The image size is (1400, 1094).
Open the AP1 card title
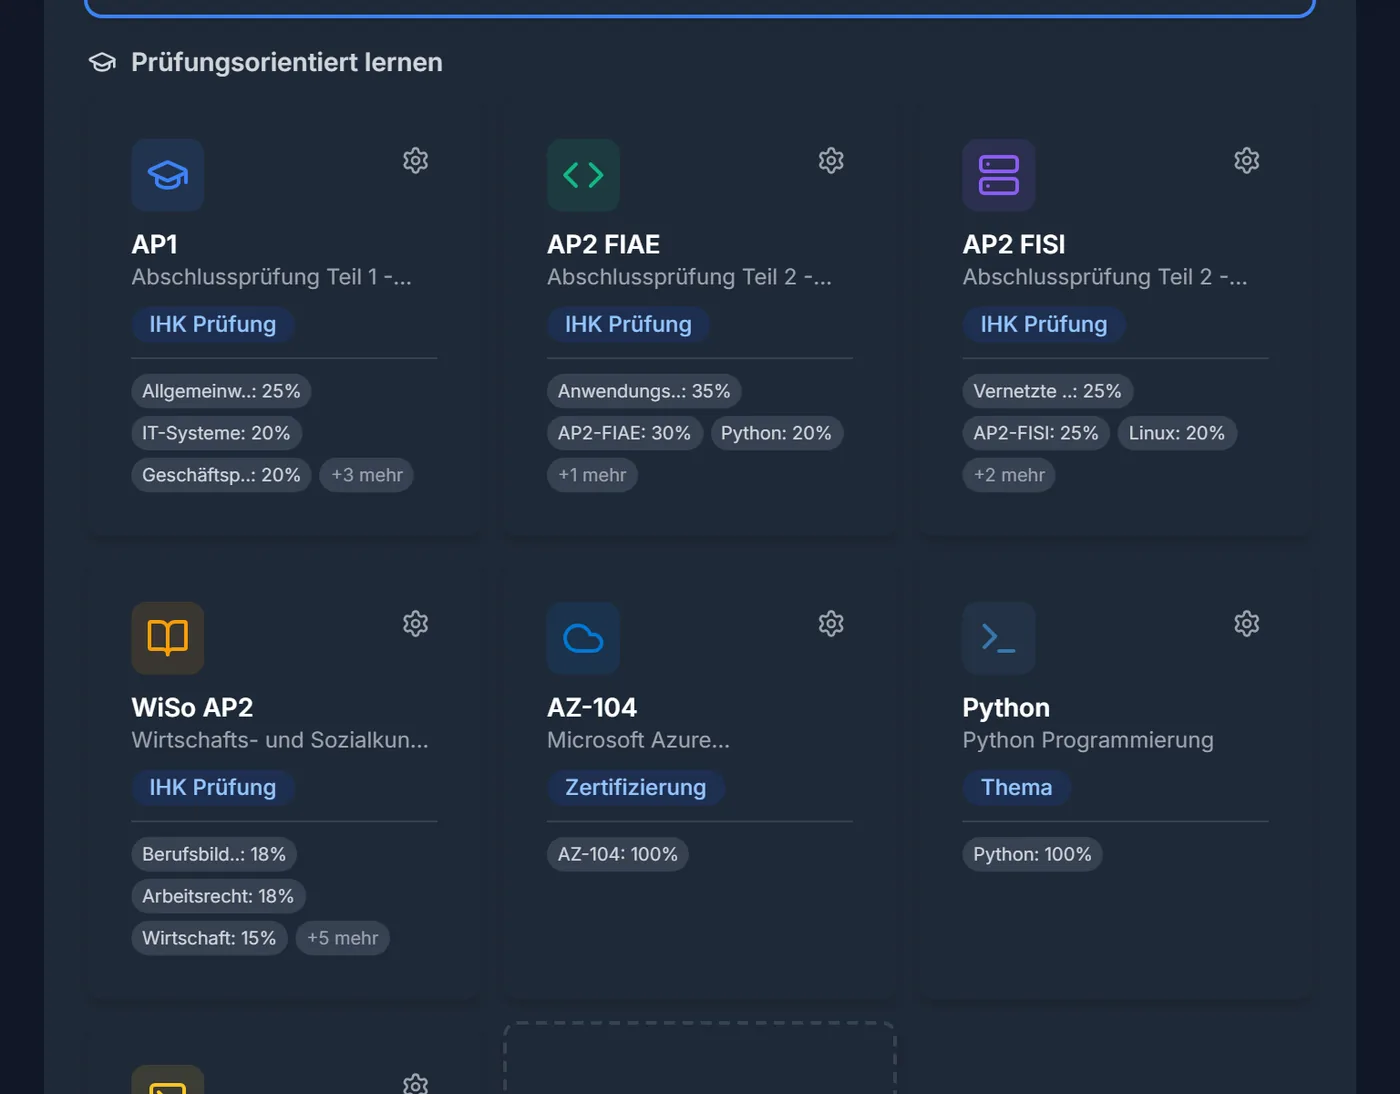tap(155, 244)
